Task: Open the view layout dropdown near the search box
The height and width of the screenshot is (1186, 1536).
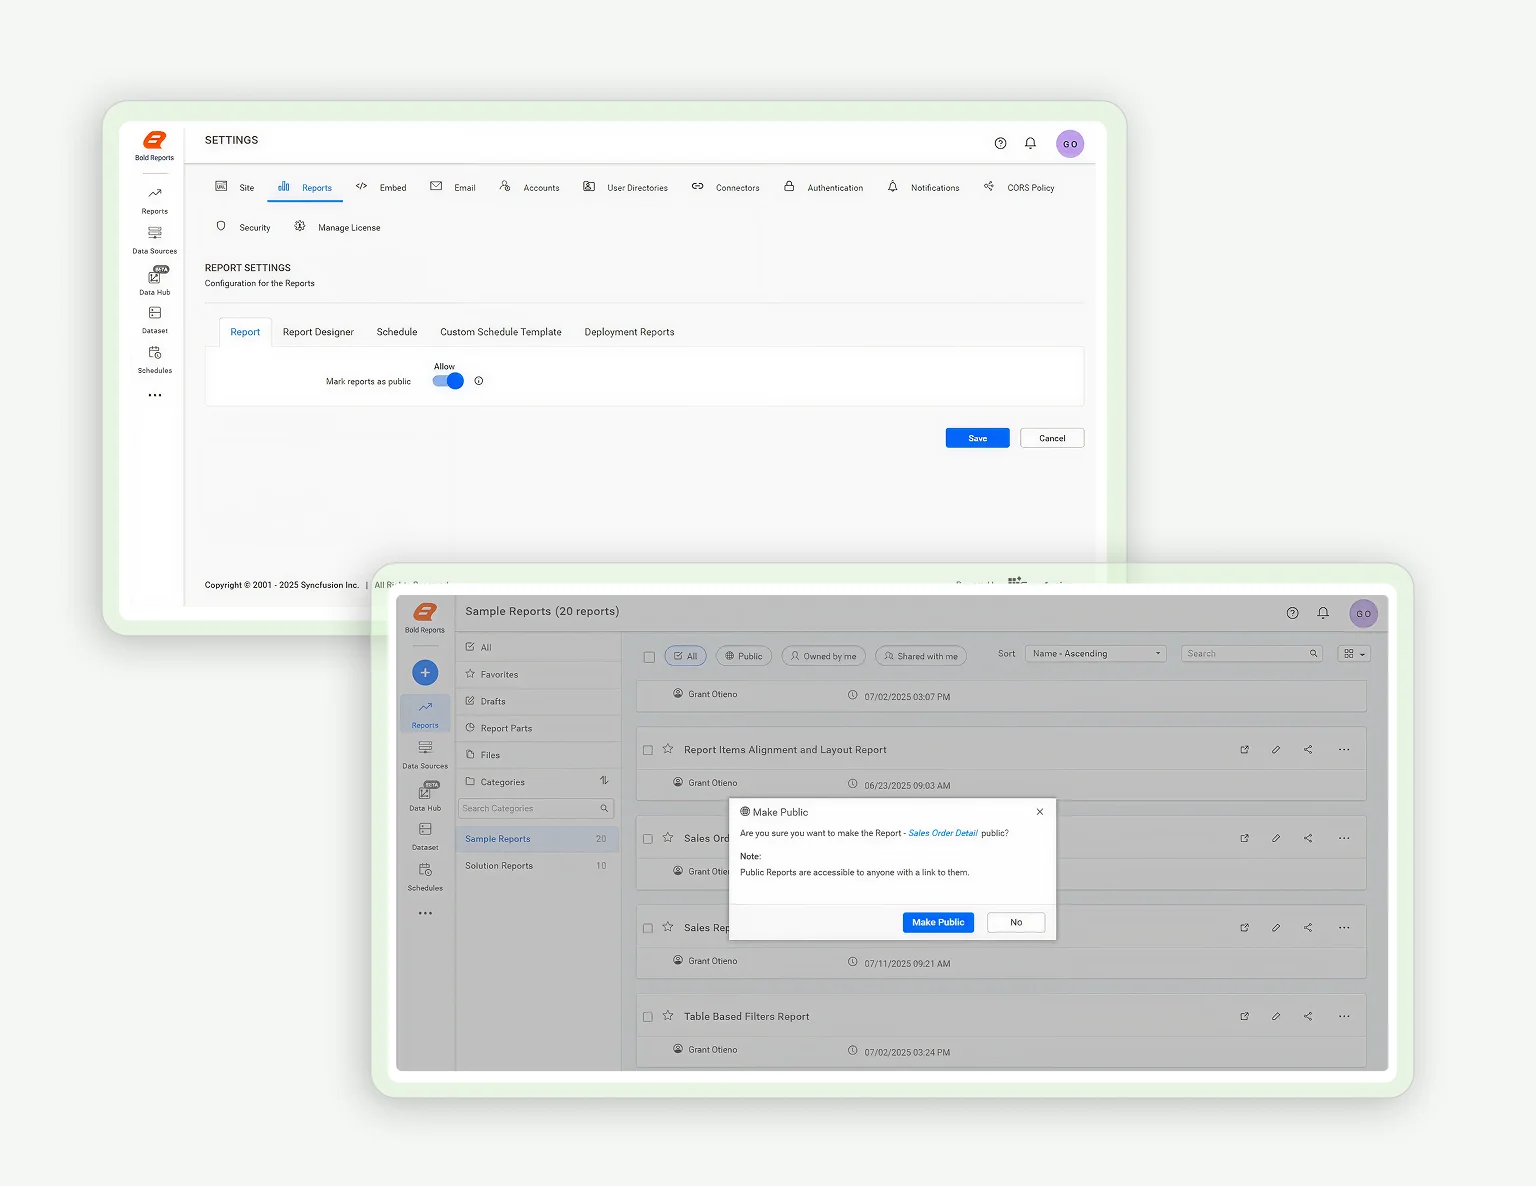Action: pos(1353,653)
